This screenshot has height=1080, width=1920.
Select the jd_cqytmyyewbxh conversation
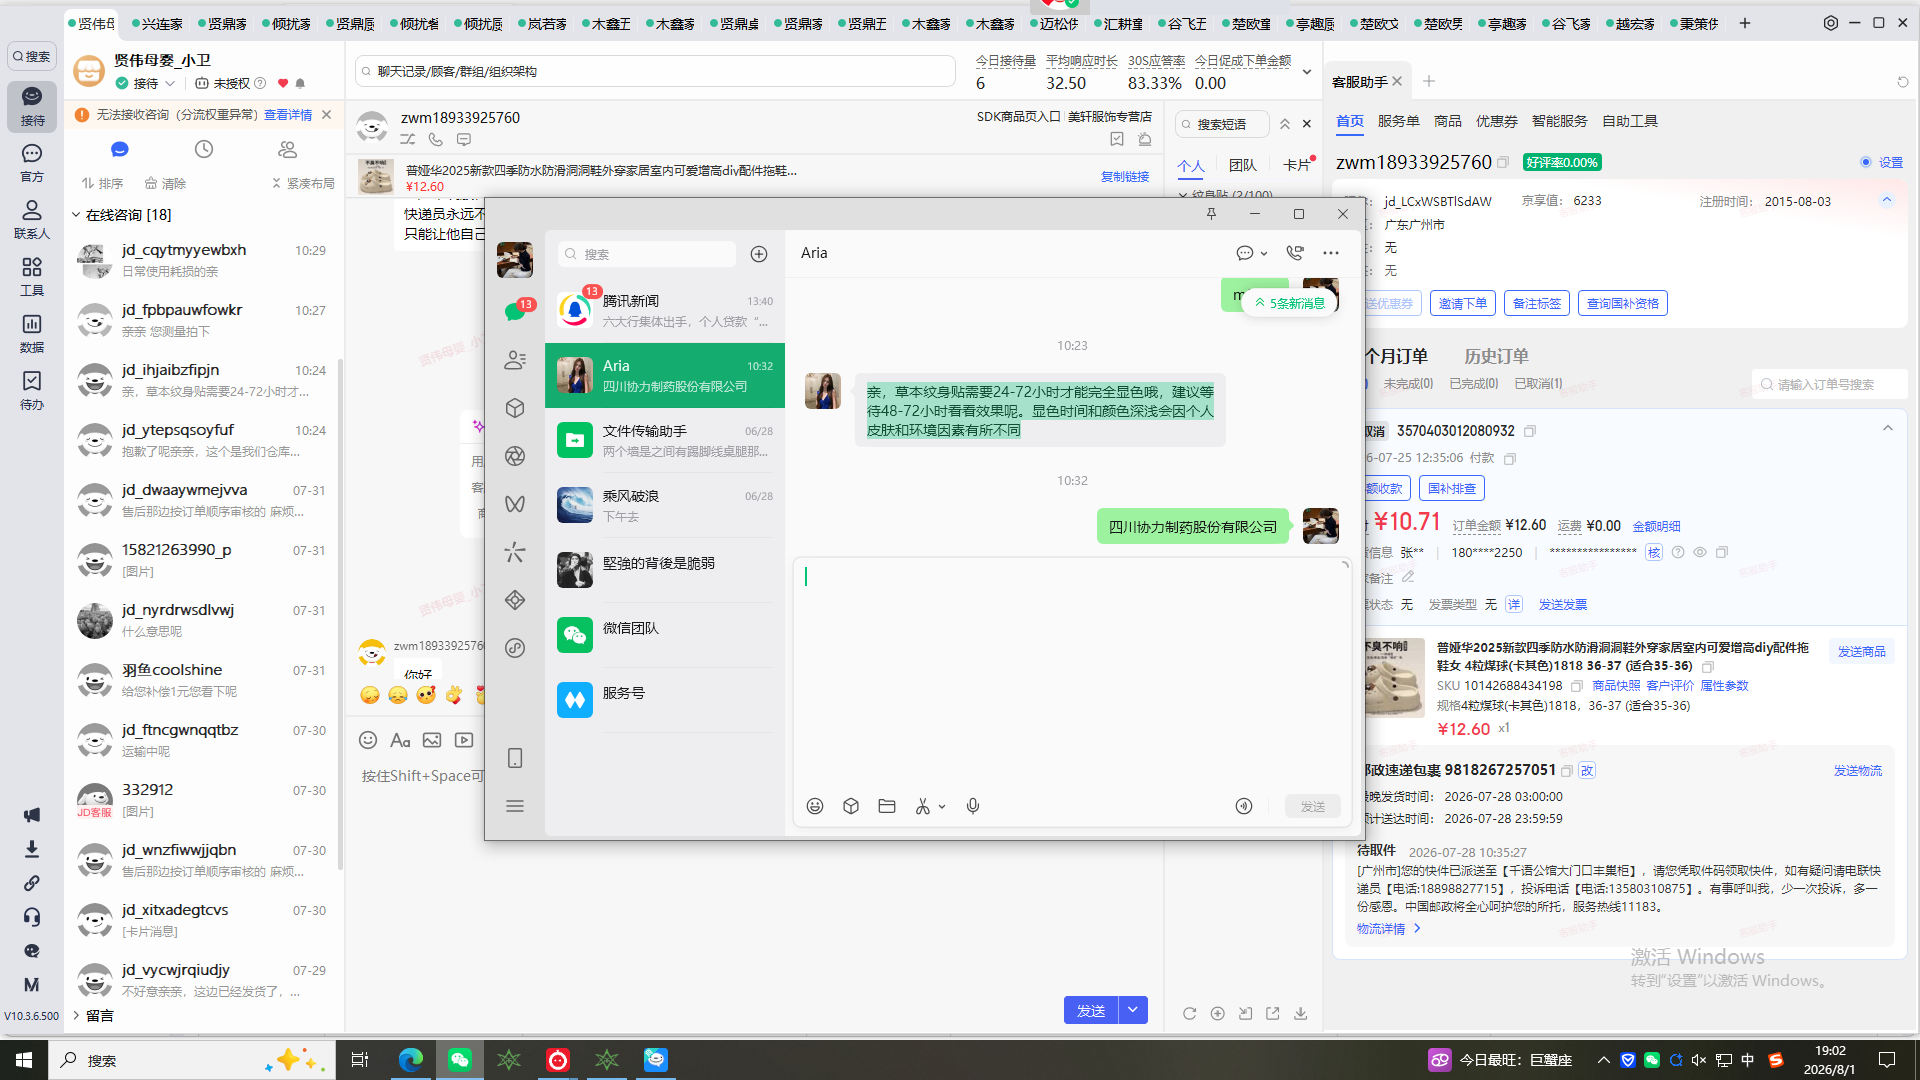tap(203, 260)
